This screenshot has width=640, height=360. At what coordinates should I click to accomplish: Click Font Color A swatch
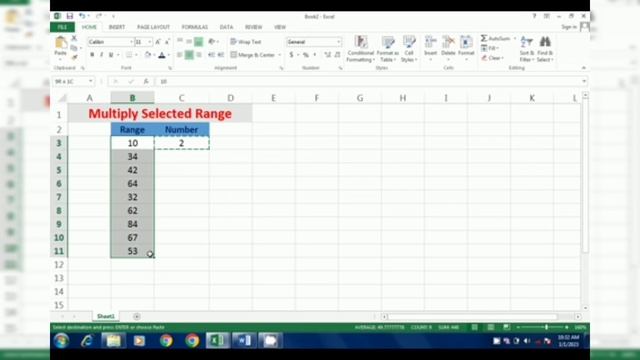(x=162, y=55)
